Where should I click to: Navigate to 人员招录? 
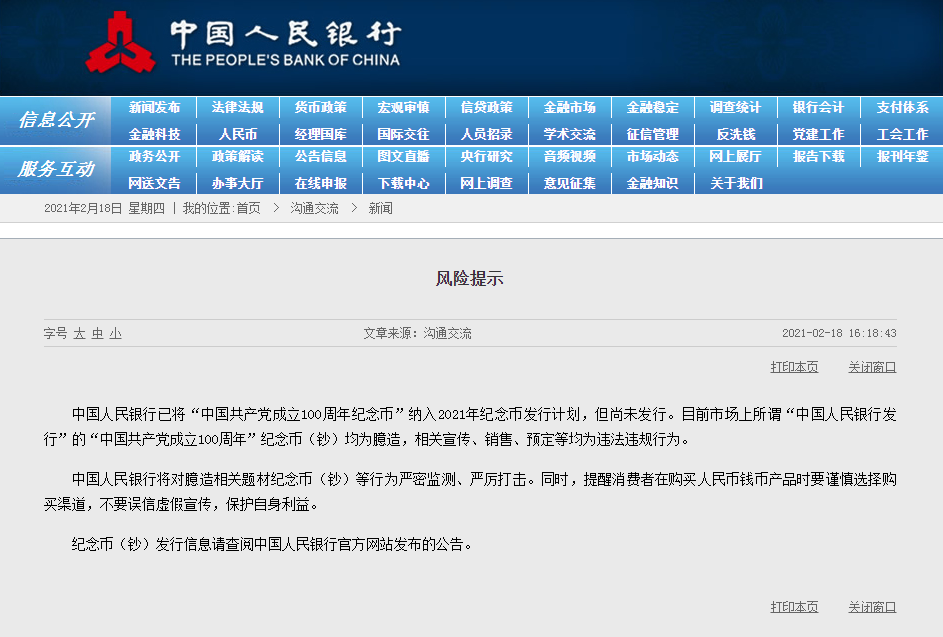486,134
